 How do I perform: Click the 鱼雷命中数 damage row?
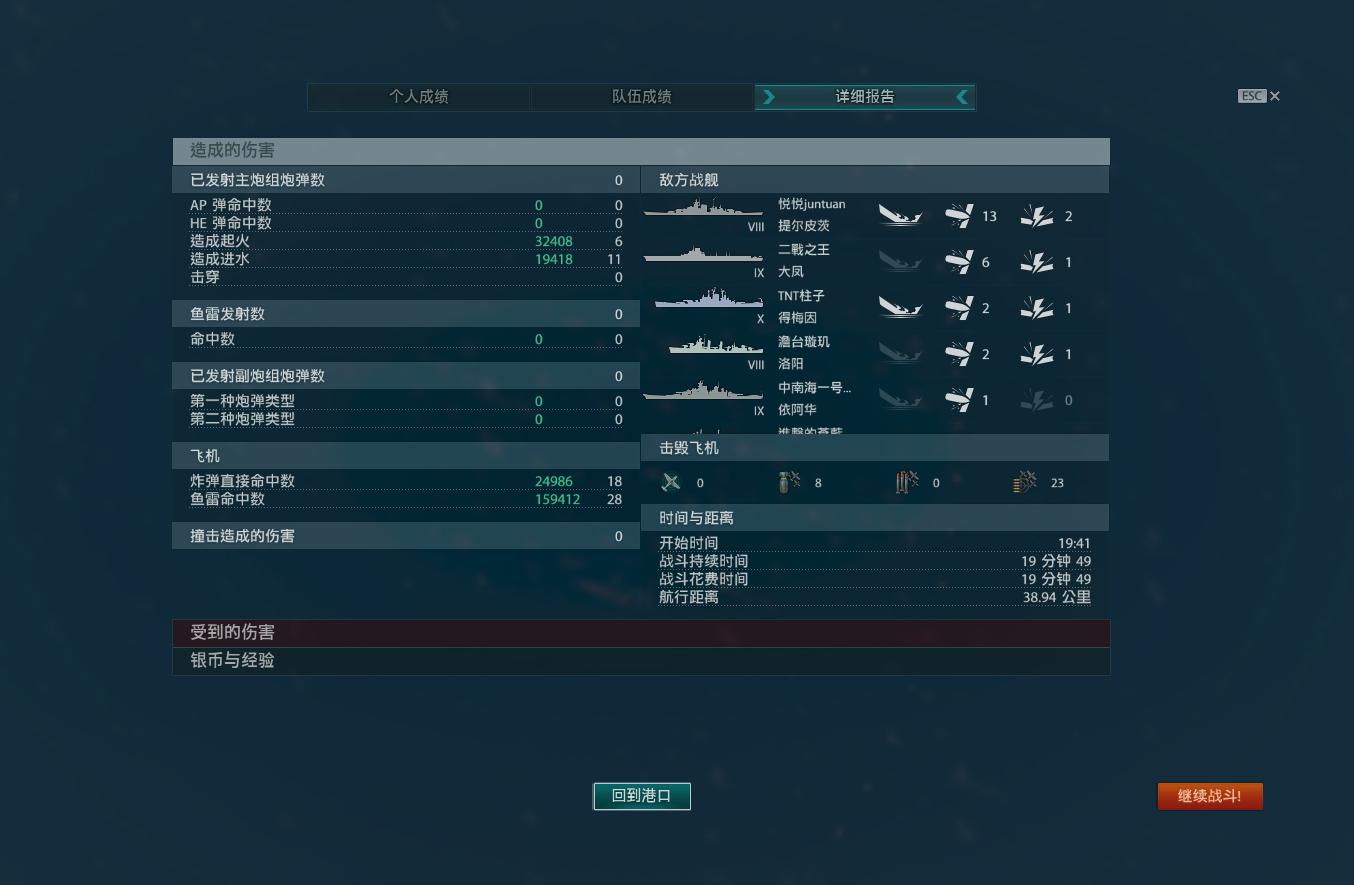point(406,499)
